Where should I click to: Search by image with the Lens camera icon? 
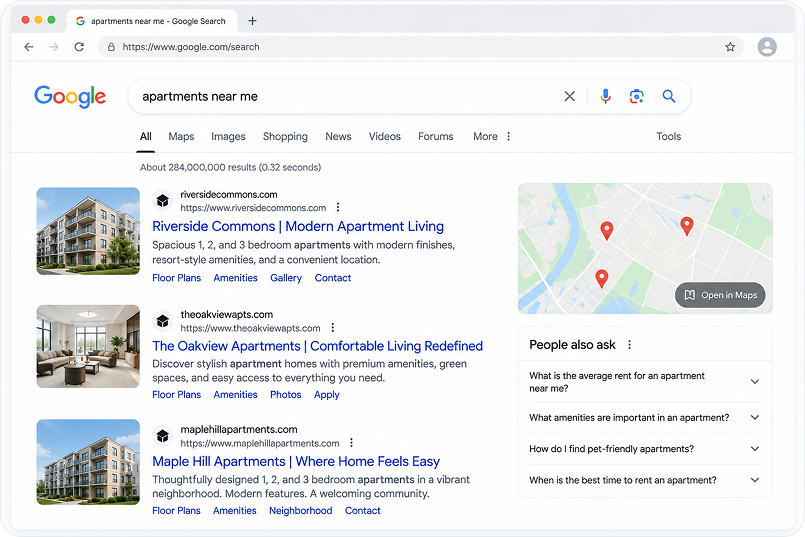click(637, 97)
